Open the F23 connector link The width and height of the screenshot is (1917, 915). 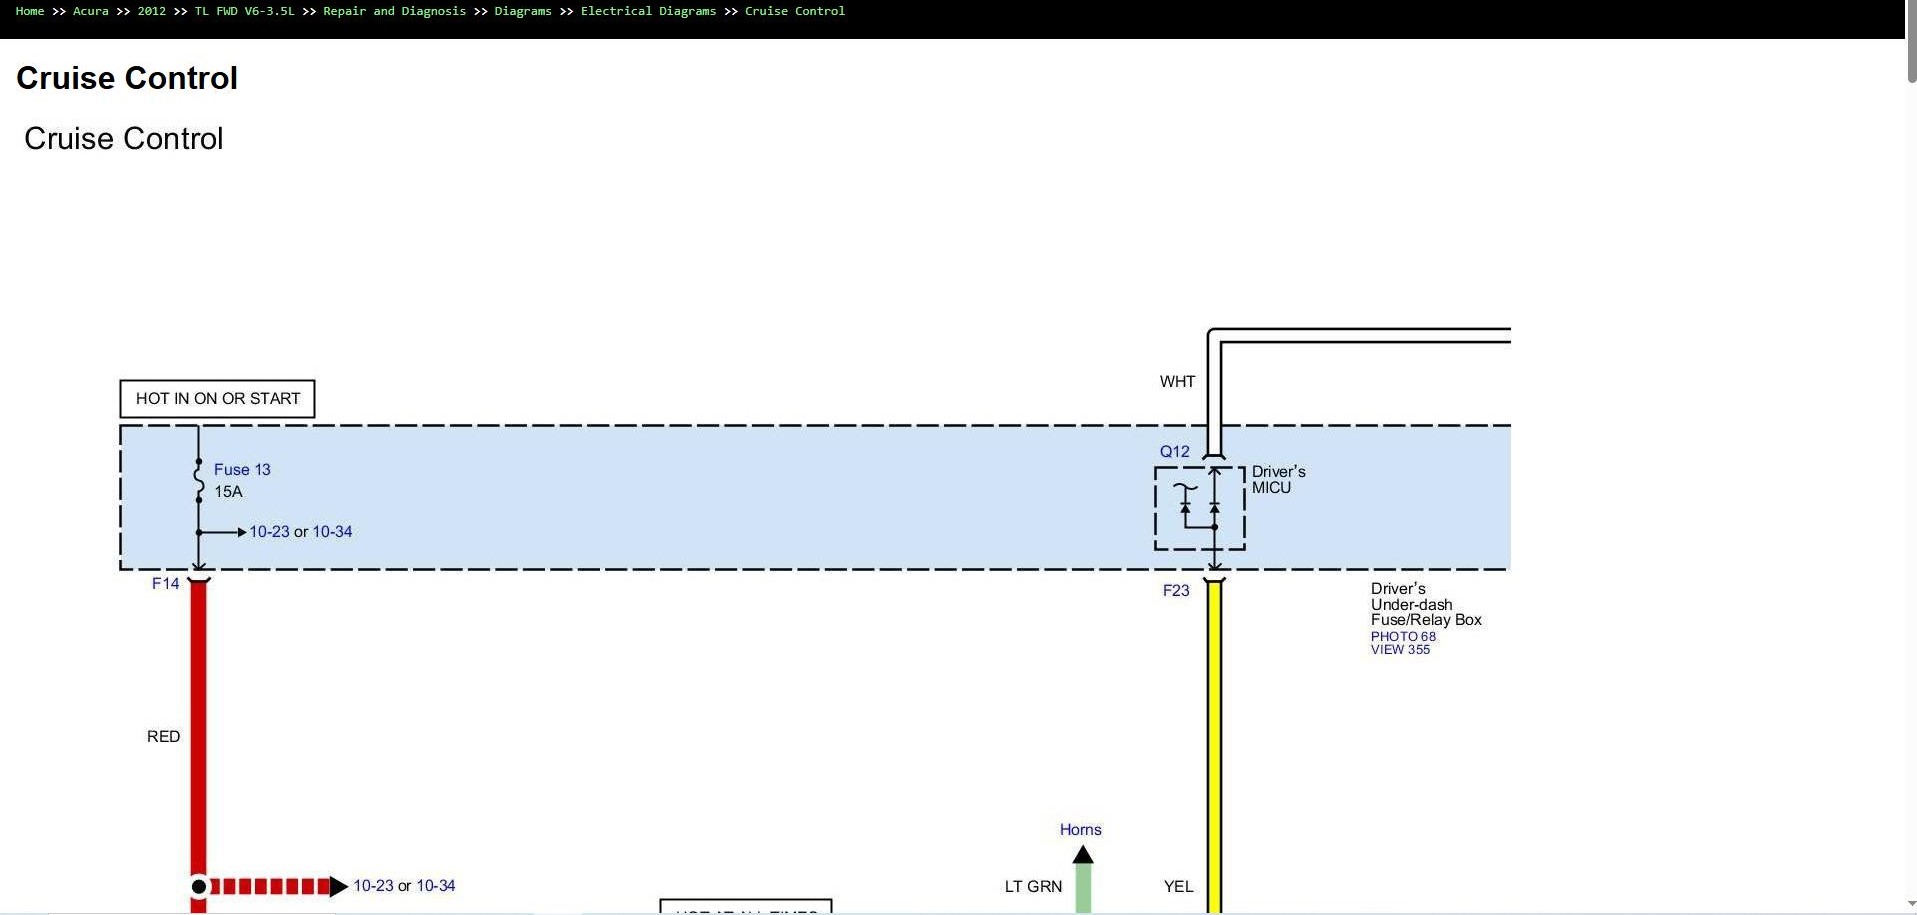[1176, 590]
